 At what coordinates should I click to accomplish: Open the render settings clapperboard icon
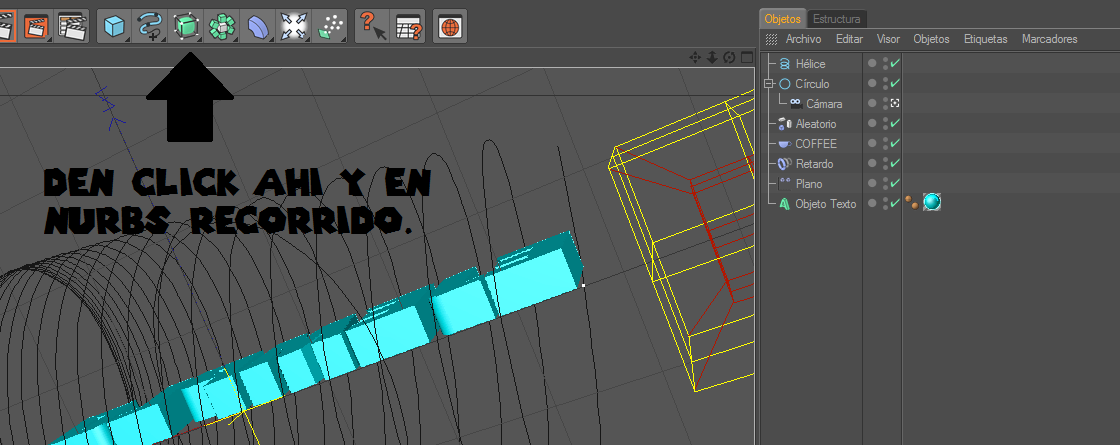coord(71,26)
